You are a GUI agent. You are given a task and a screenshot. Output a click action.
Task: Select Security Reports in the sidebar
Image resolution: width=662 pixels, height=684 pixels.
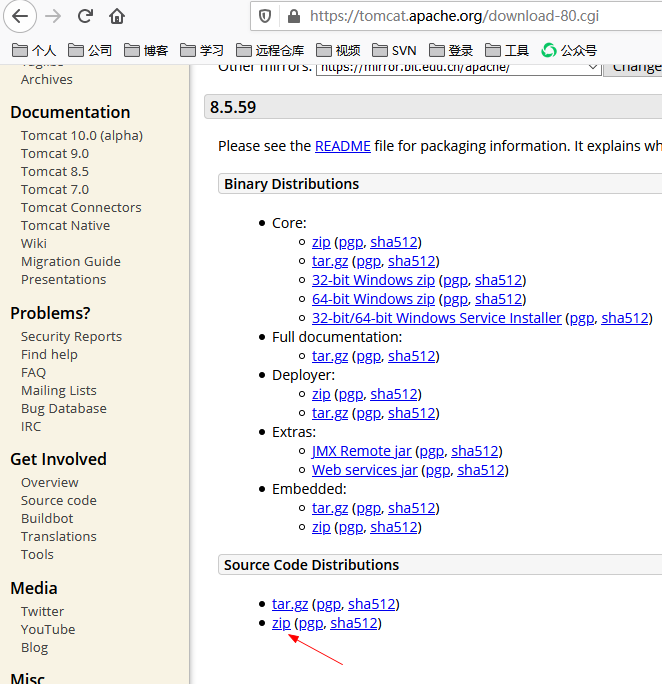pyautogui.click(x=71, y=337)
